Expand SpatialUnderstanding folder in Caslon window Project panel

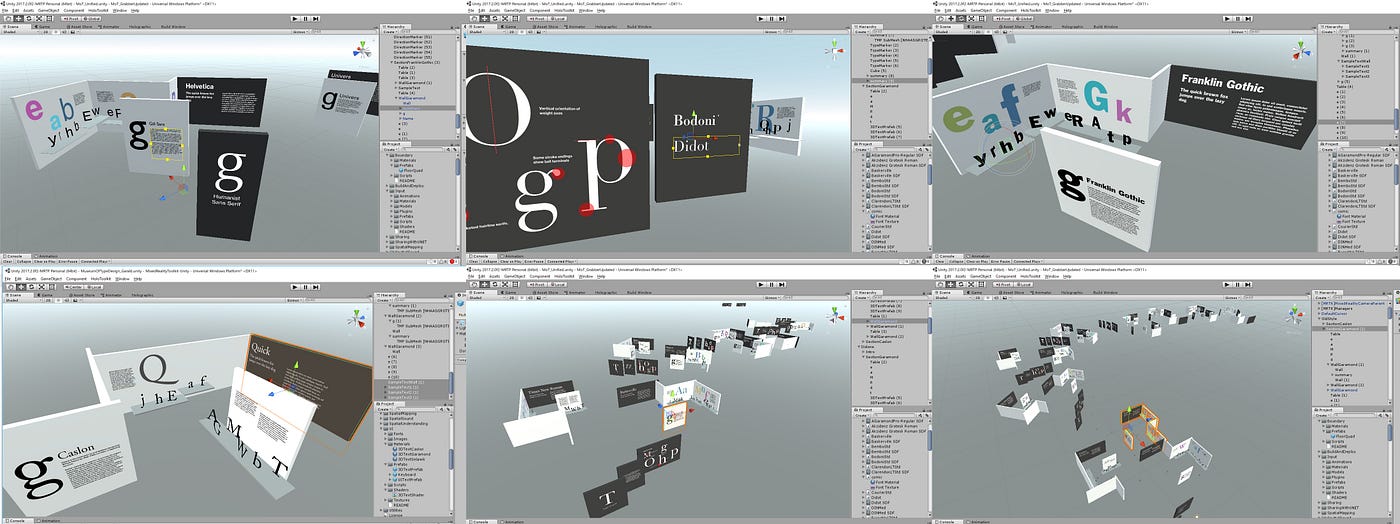(x=381, y=423)
